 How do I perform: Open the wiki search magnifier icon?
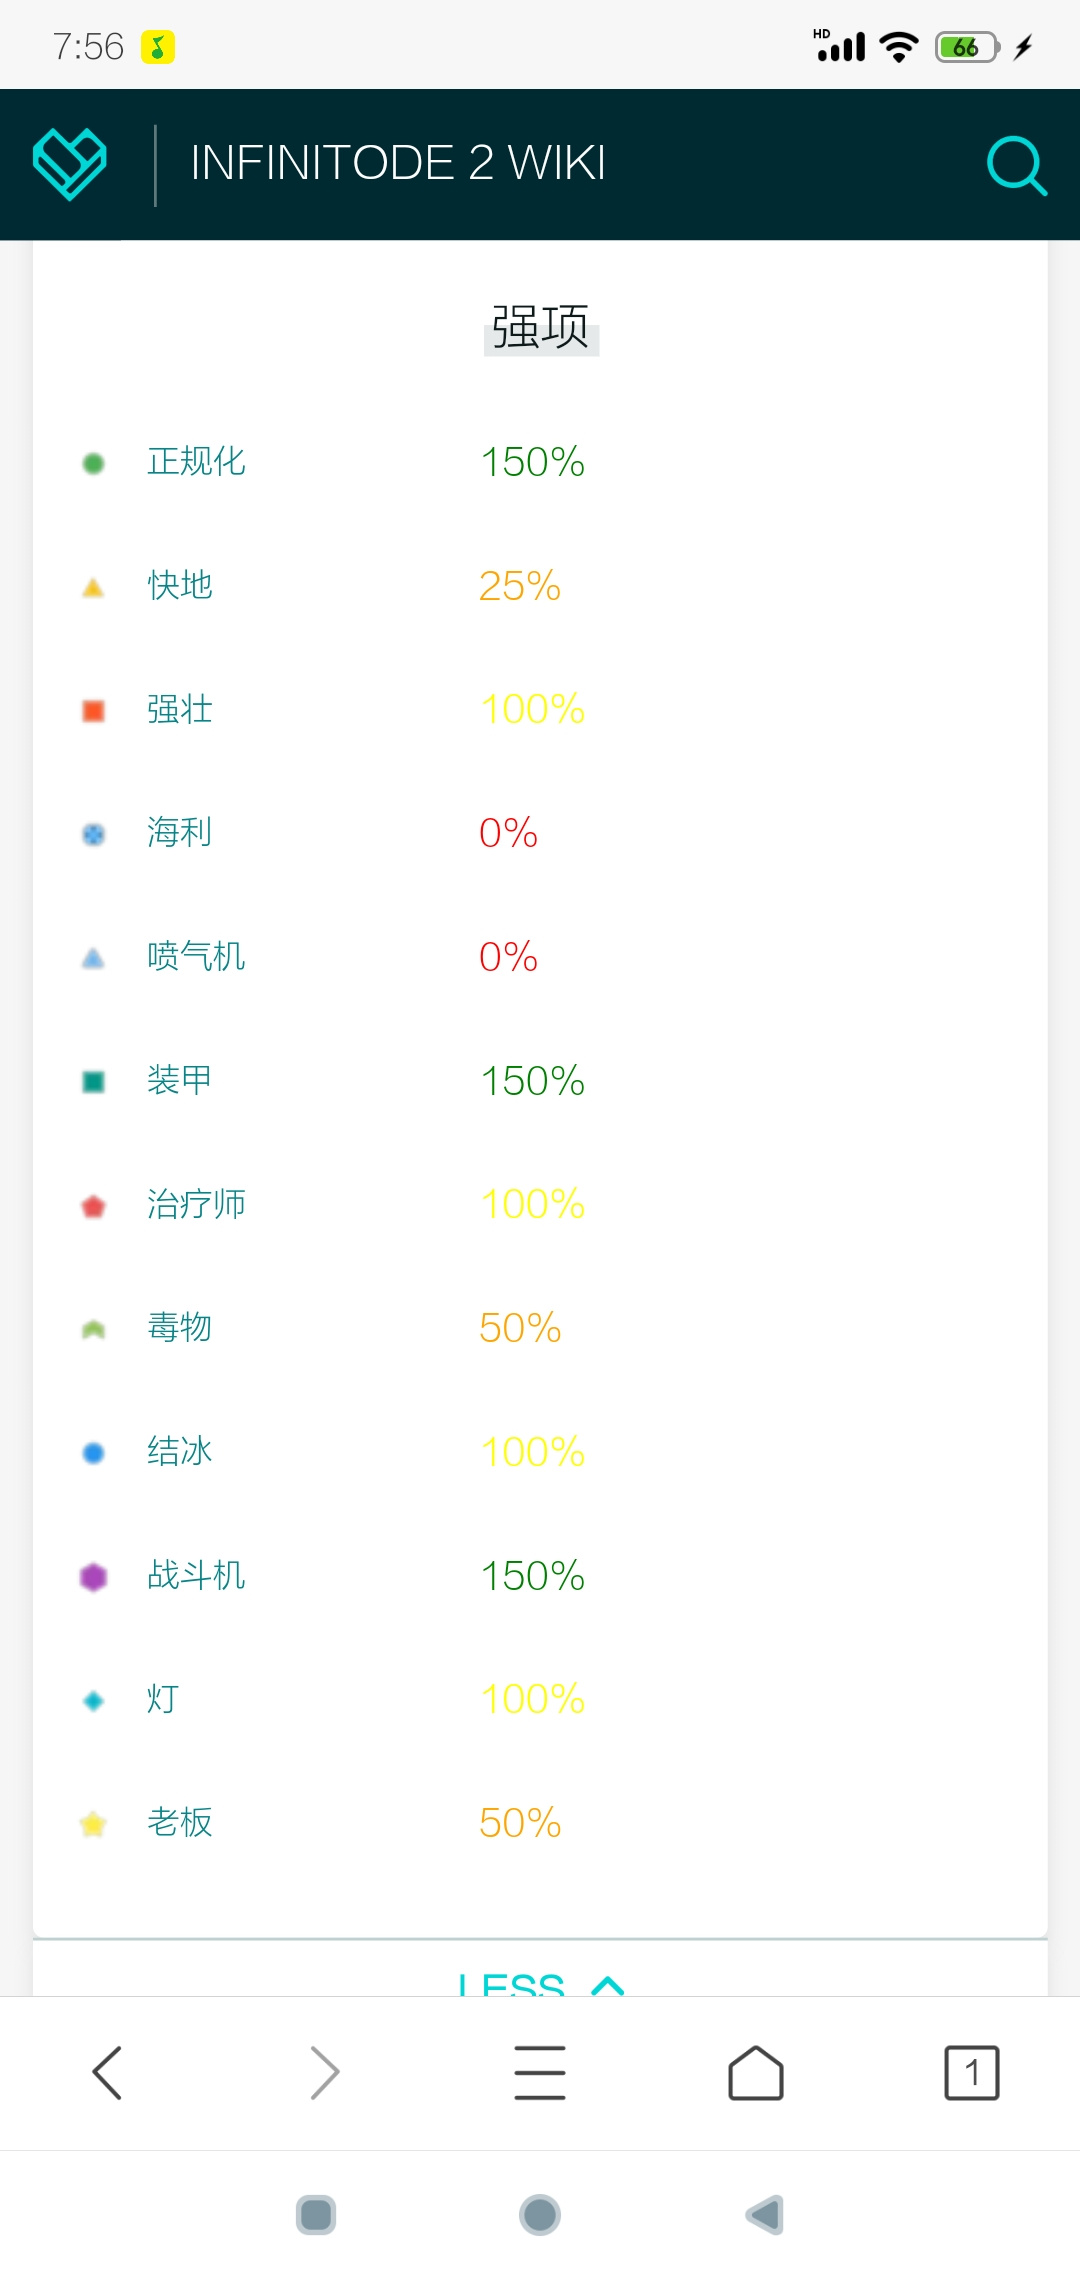point(1016,165)
